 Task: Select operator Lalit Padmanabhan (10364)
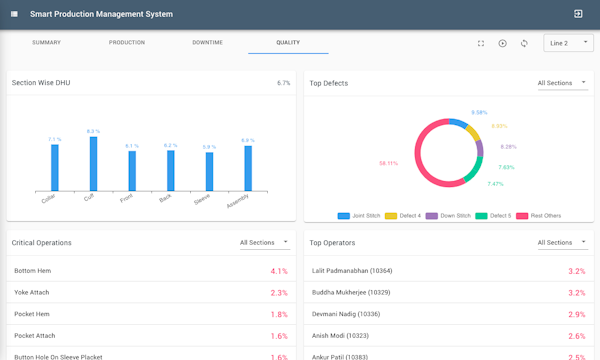[449, 271]
